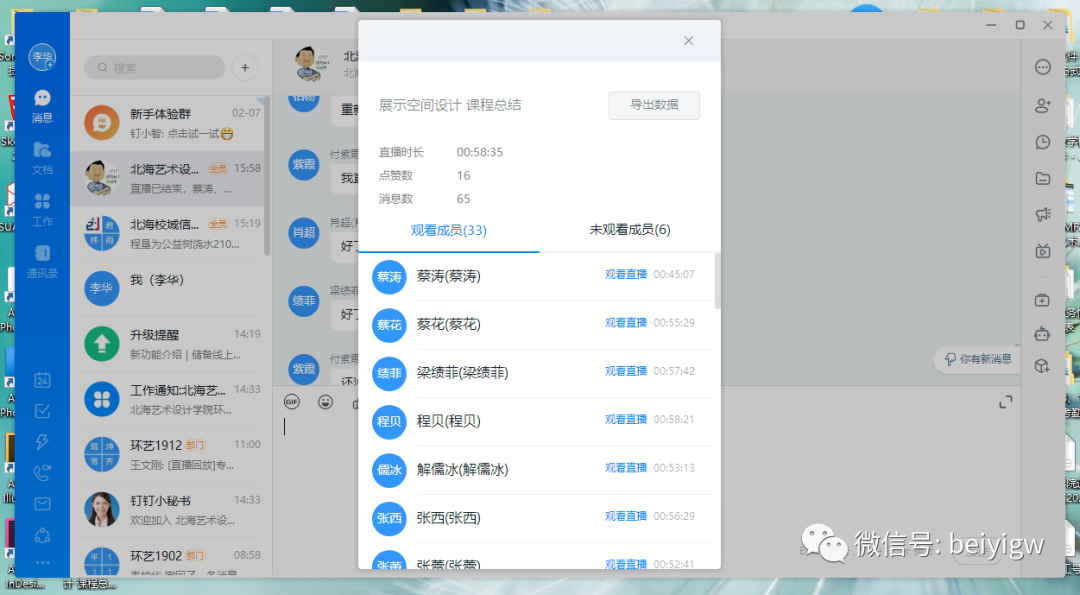Image resolution: width=1080 pixels, height=595 pixels.
Task: Click the 导出数据 export button
Action: (x=654, y=105)
